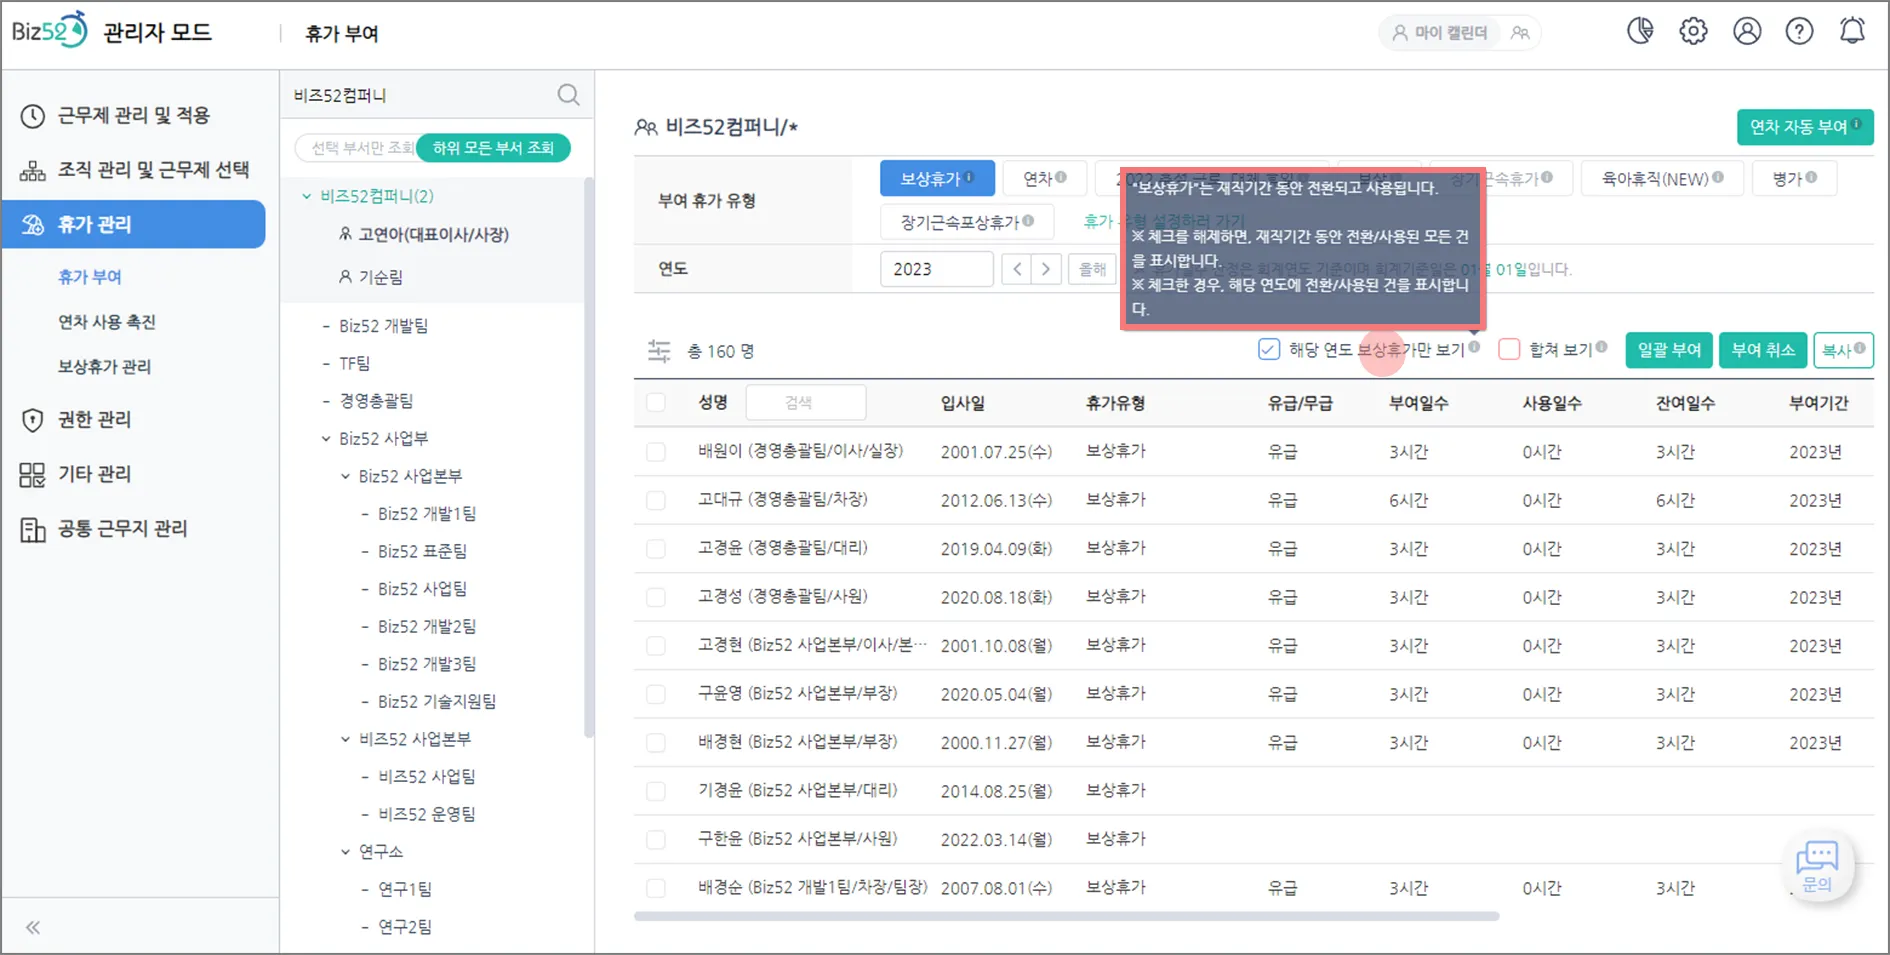Uncheck 해당 연도 보상휴가만 보기 checkbox
The width and height of the screenshot is (1890, 955).
tap(1269, 349)
